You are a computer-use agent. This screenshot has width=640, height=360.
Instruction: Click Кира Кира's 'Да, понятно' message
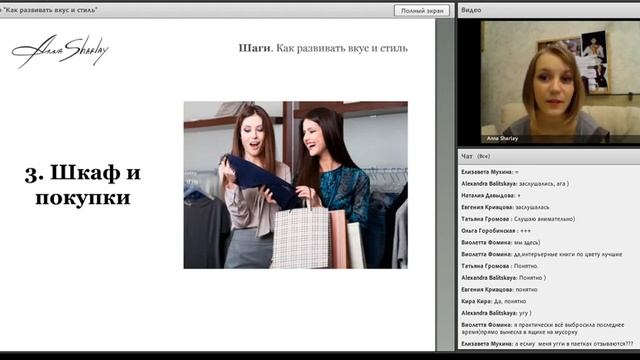[493, 302]
